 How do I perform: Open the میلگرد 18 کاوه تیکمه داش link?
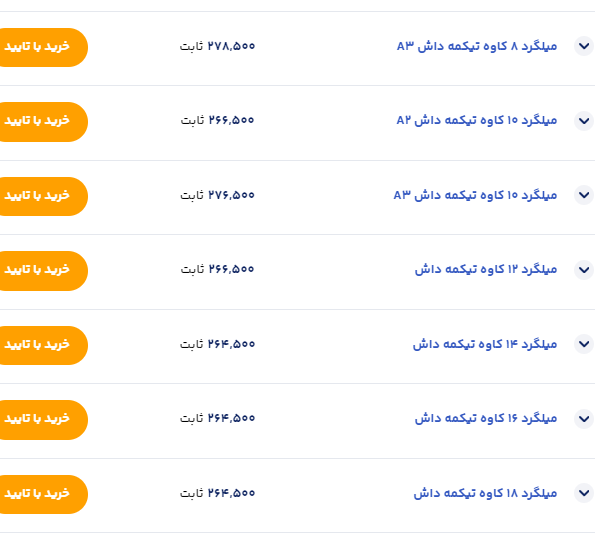tap(486, 493)
